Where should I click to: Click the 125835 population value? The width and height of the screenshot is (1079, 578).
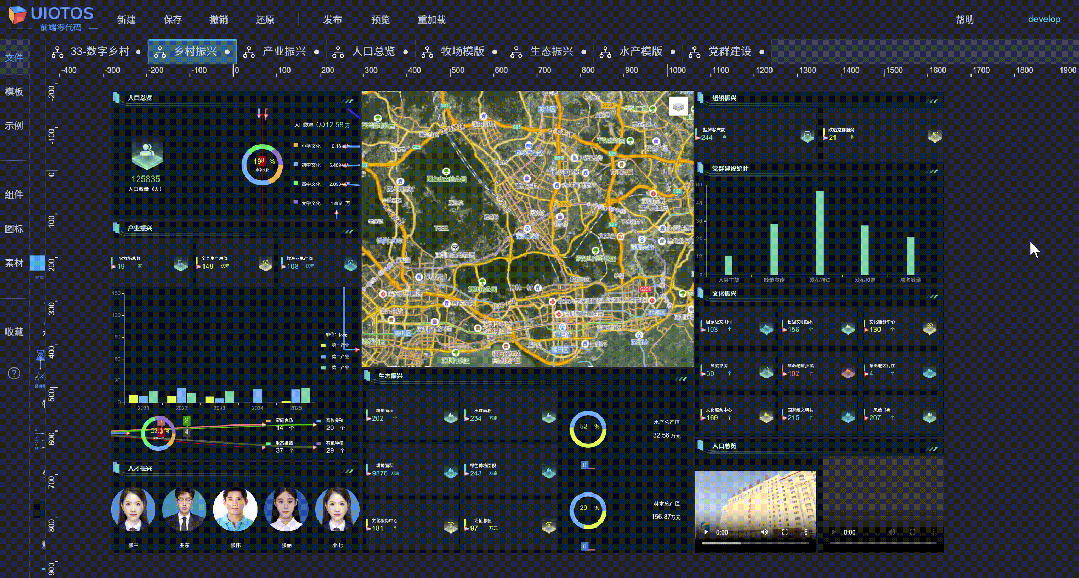(x=145, y=179)
